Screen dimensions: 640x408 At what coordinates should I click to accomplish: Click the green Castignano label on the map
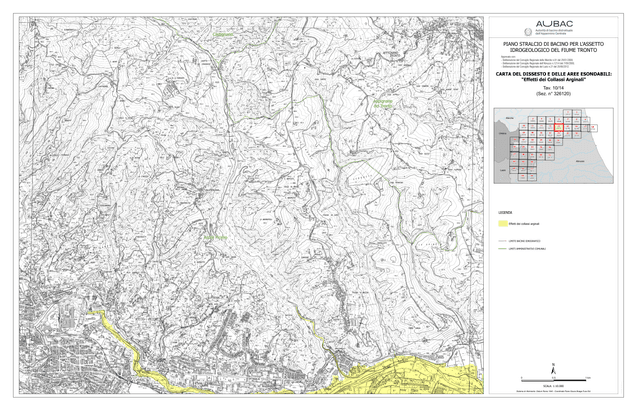pos(223,35)
